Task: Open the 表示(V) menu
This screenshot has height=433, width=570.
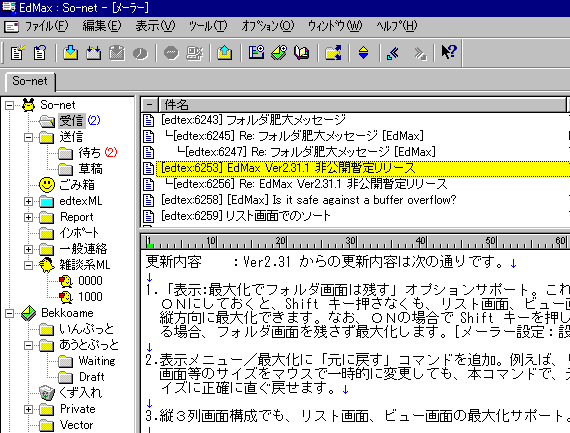Action: pos(155,26)
